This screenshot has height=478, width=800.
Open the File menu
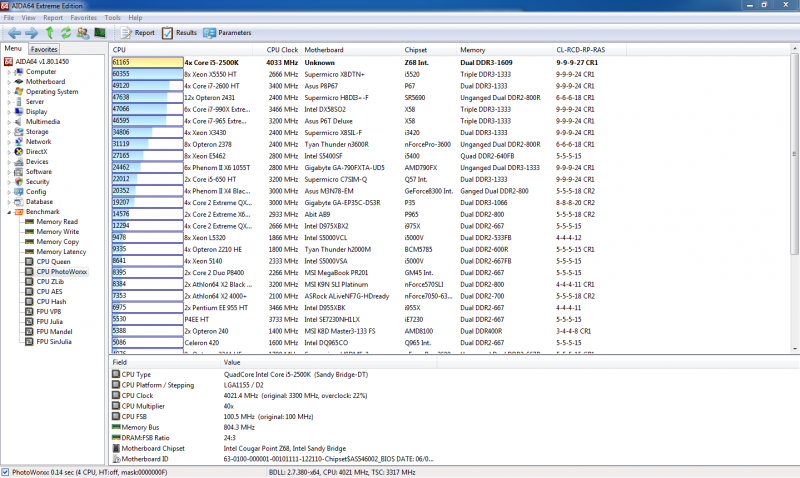click(x=9, y=18)
